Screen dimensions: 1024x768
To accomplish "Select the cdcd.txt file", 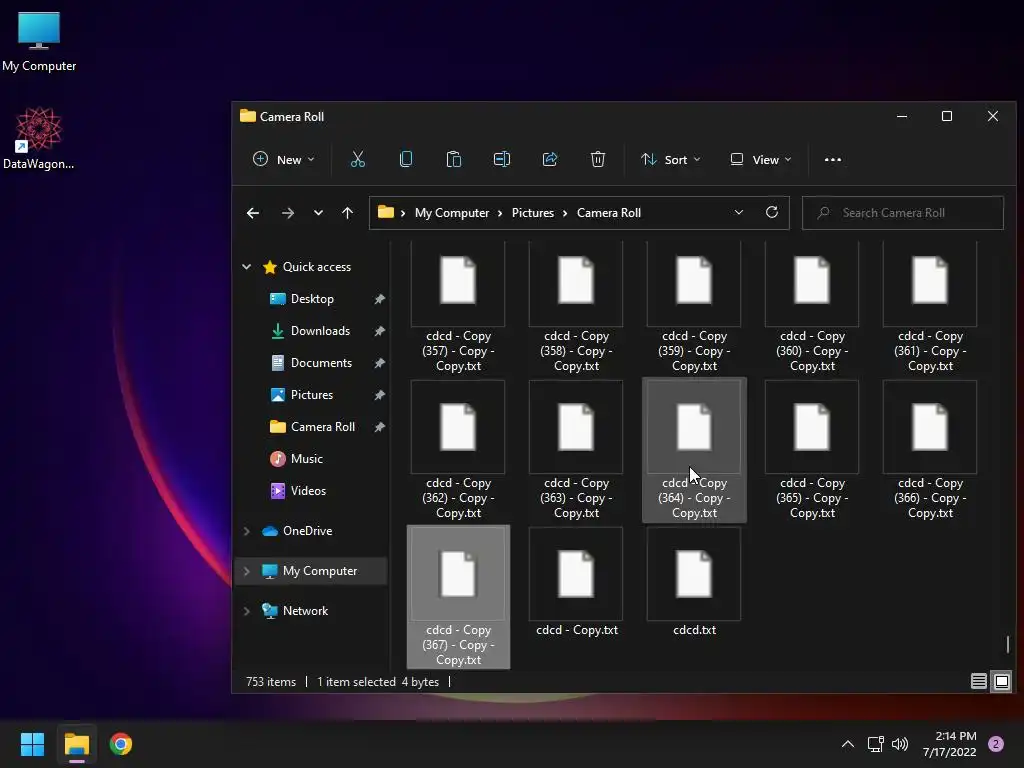I will tap(694, 583).
